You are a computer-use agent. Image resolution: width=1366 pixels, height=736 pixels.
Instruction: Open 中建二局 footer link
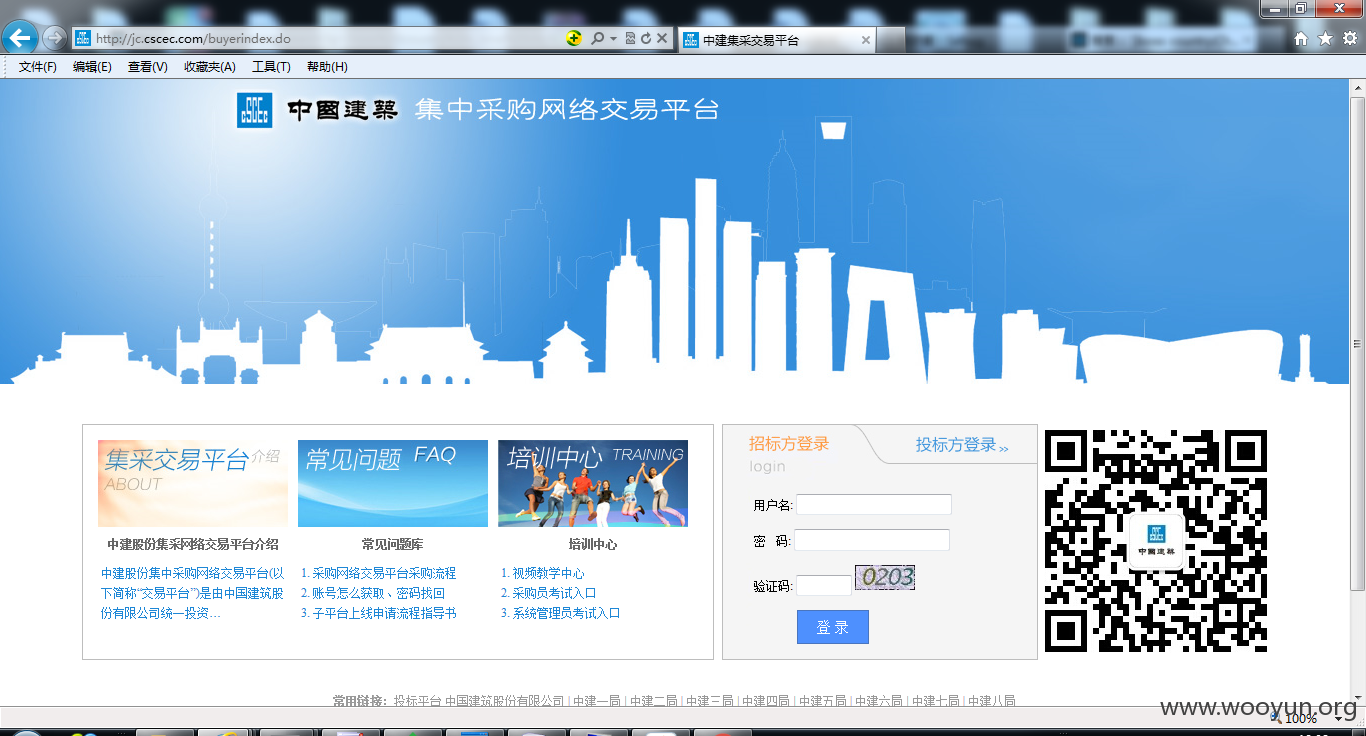653,701
